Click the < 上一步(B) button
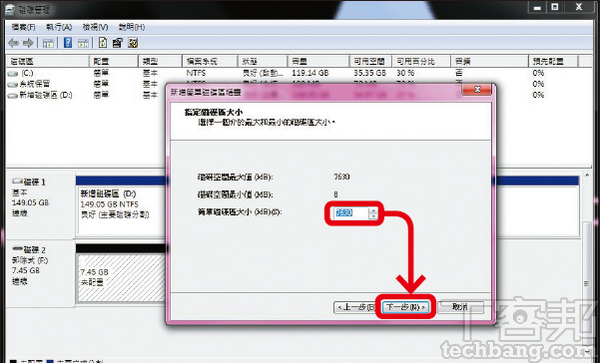Screen dimensions: 600x363 pos(354,307)
